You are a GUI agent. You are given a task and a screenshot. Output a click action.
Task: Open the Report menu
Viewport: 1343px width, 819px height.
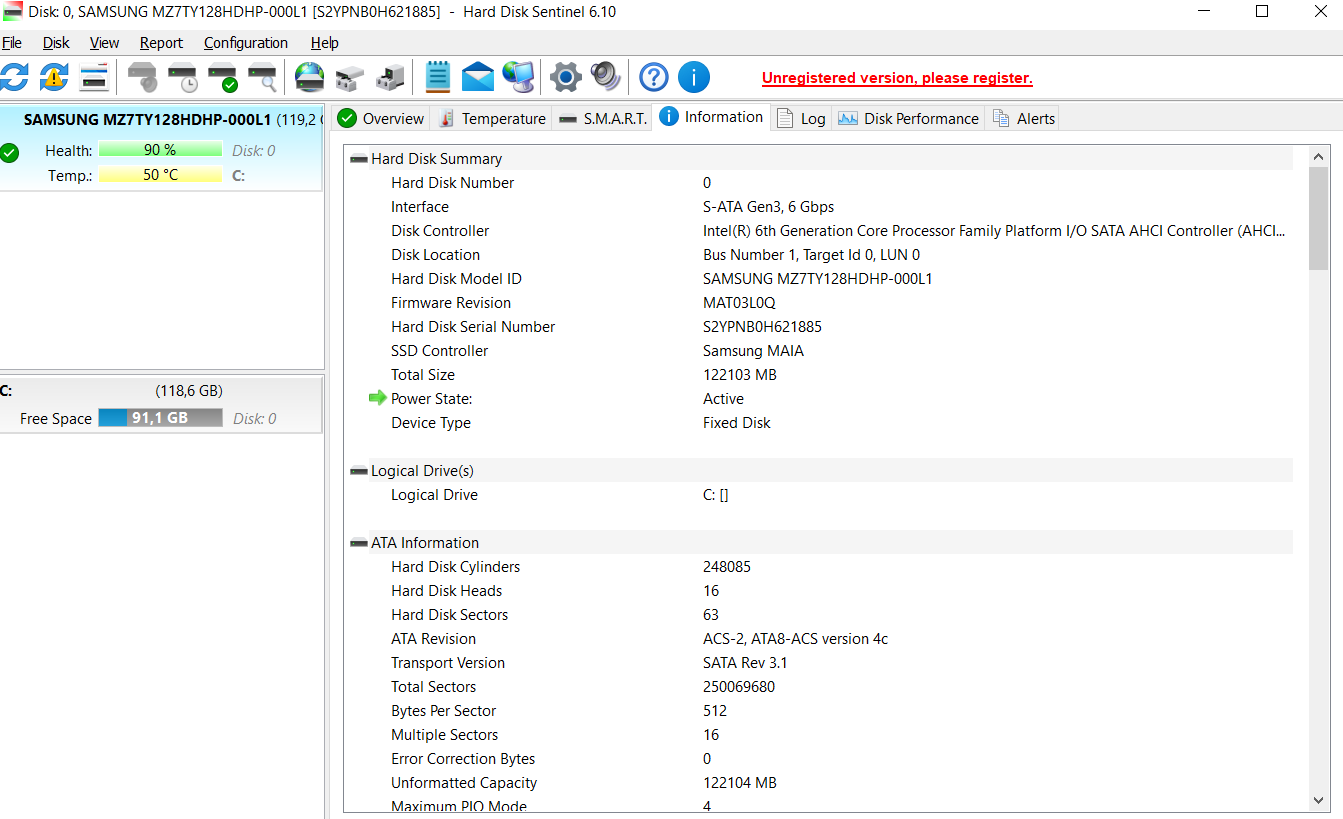(x=161, y=43)
